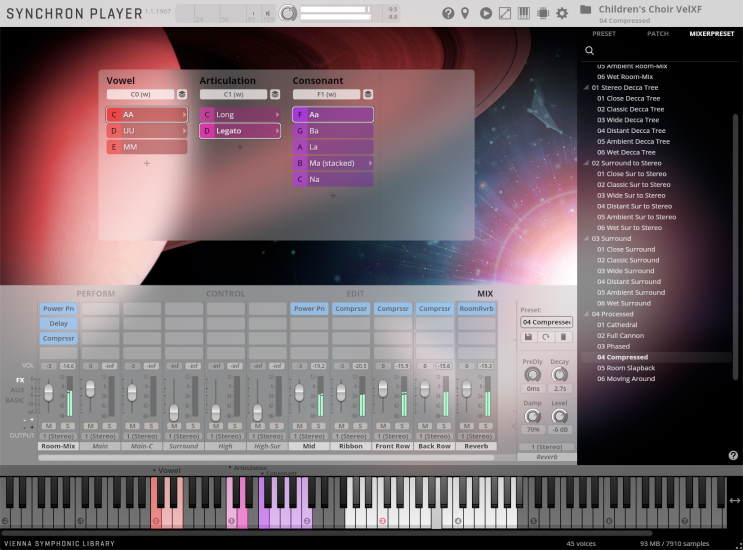
Task: Save the mixer preset with the disk icon
Action: point(528,337)
